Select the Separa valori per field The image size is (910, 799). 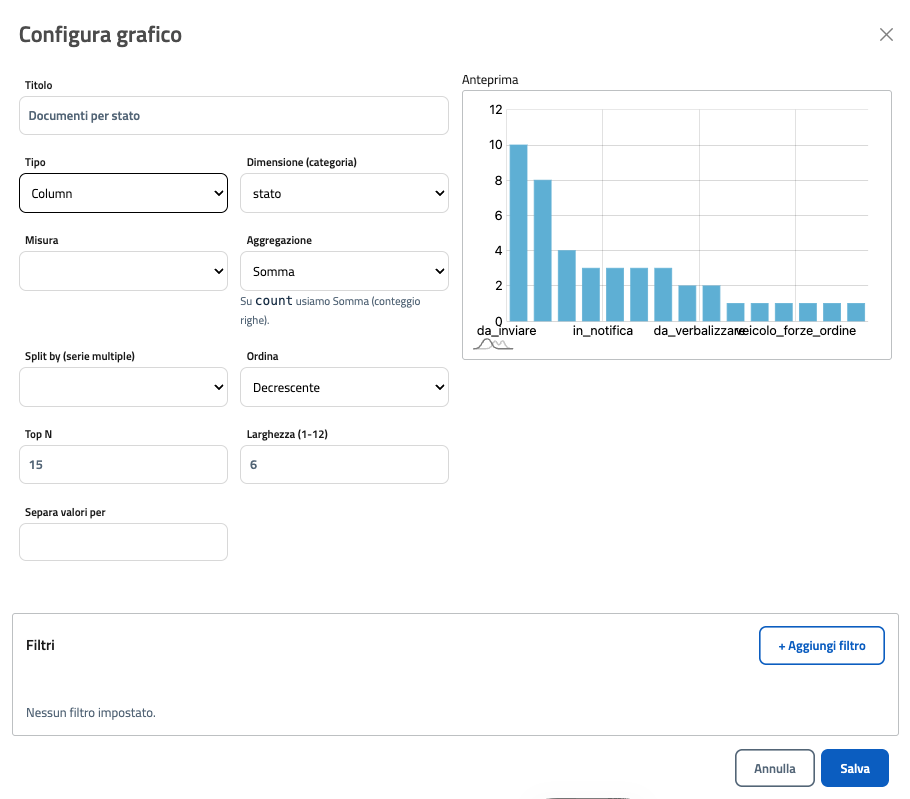[x=123, y=542]
